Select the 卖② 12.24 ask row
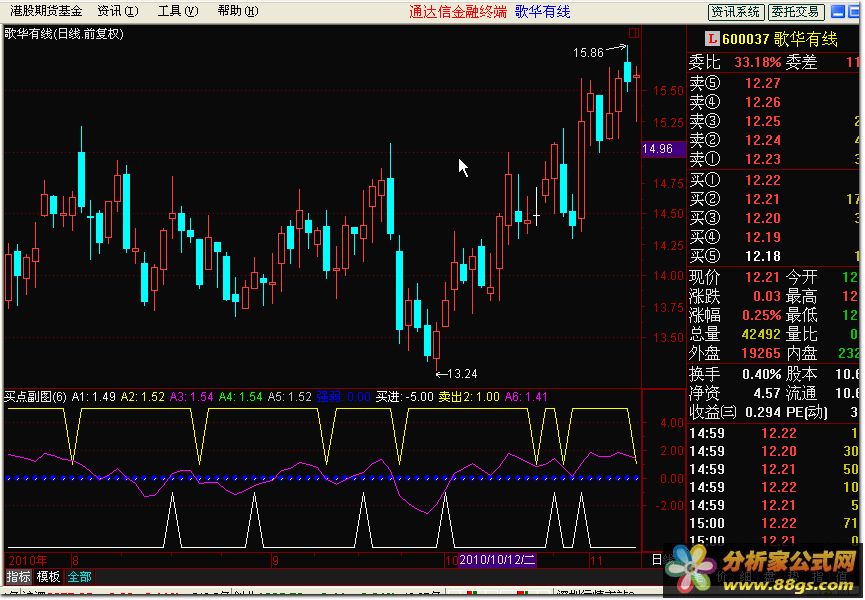 tap(774, 140)
